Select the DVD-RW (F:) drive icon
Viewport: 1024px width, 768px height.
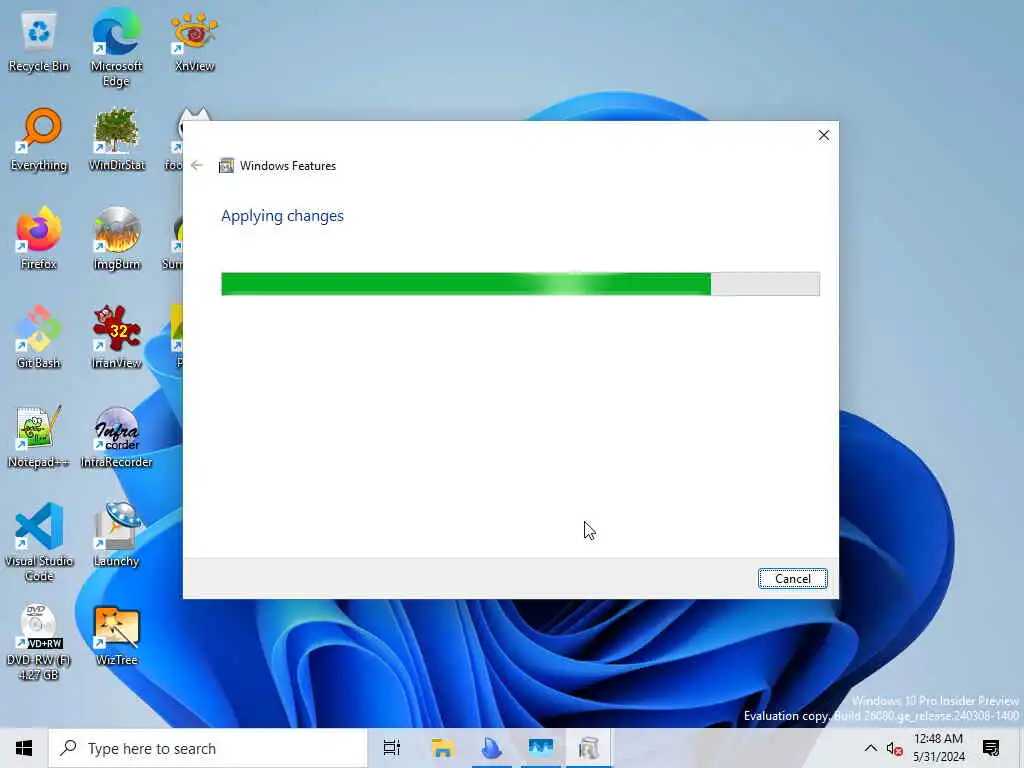39,643
